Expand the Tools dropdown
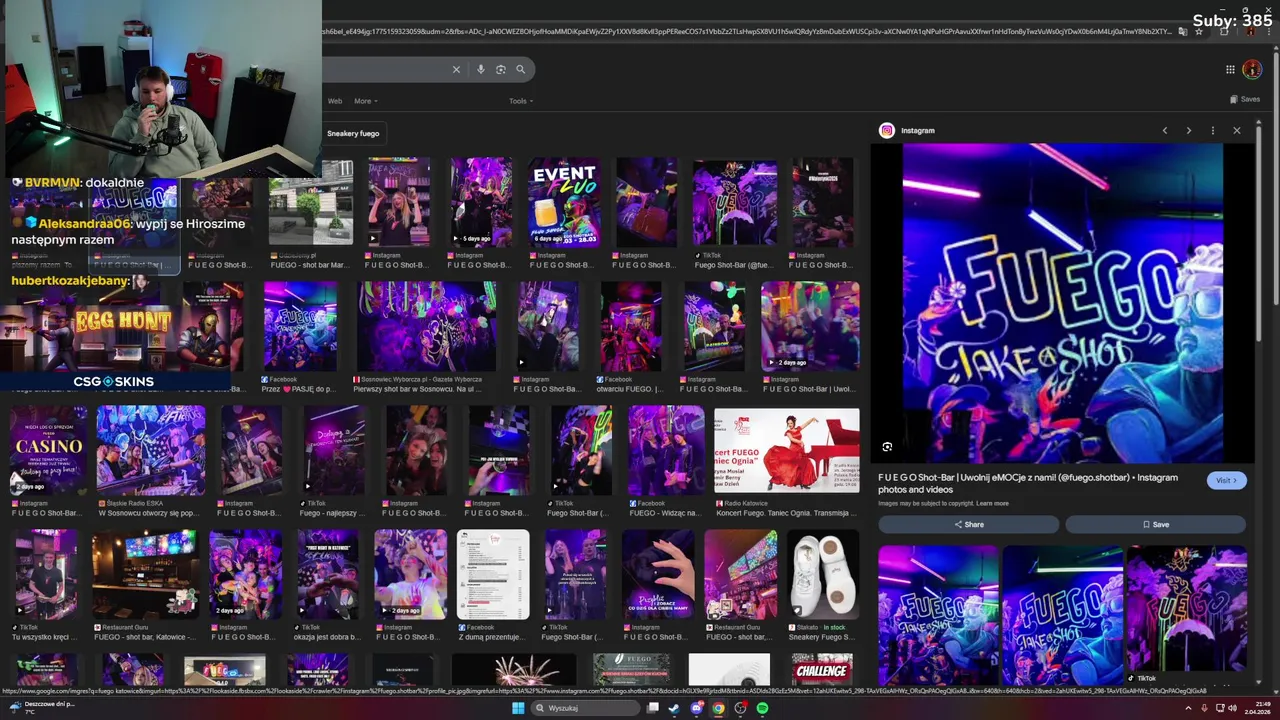1280x720 pixels. [x=521, y=101]
